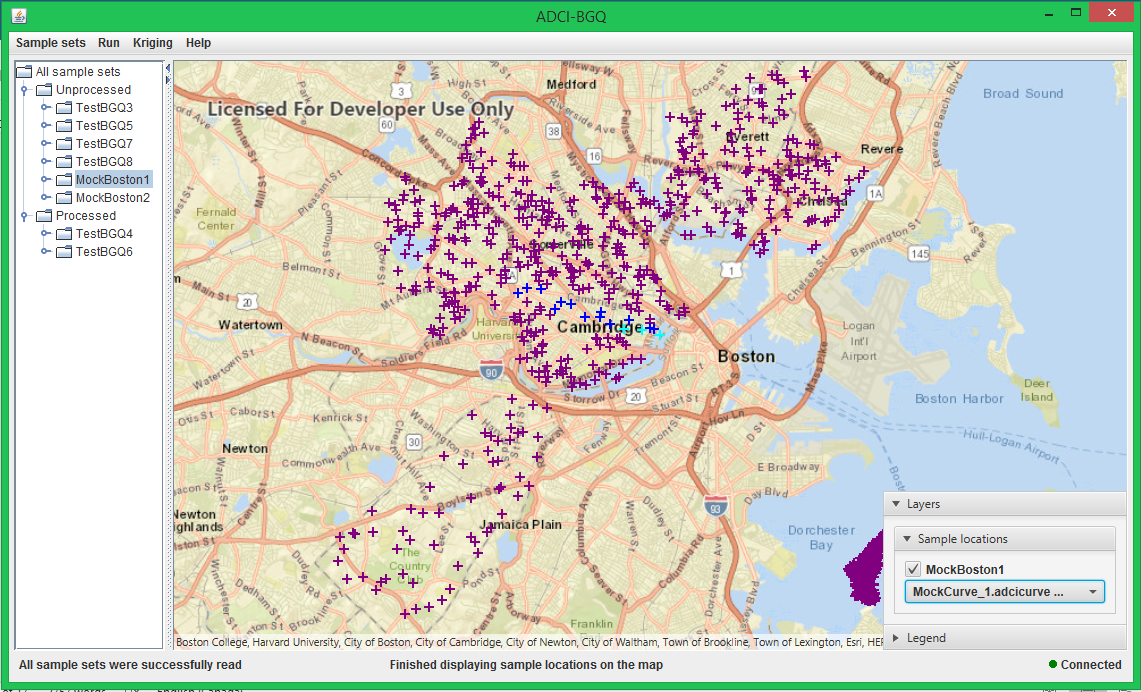1141x692 pixels.
Task: Click the Cambridge label on the map
Action: pyautogui.click(x=600, y=327)
